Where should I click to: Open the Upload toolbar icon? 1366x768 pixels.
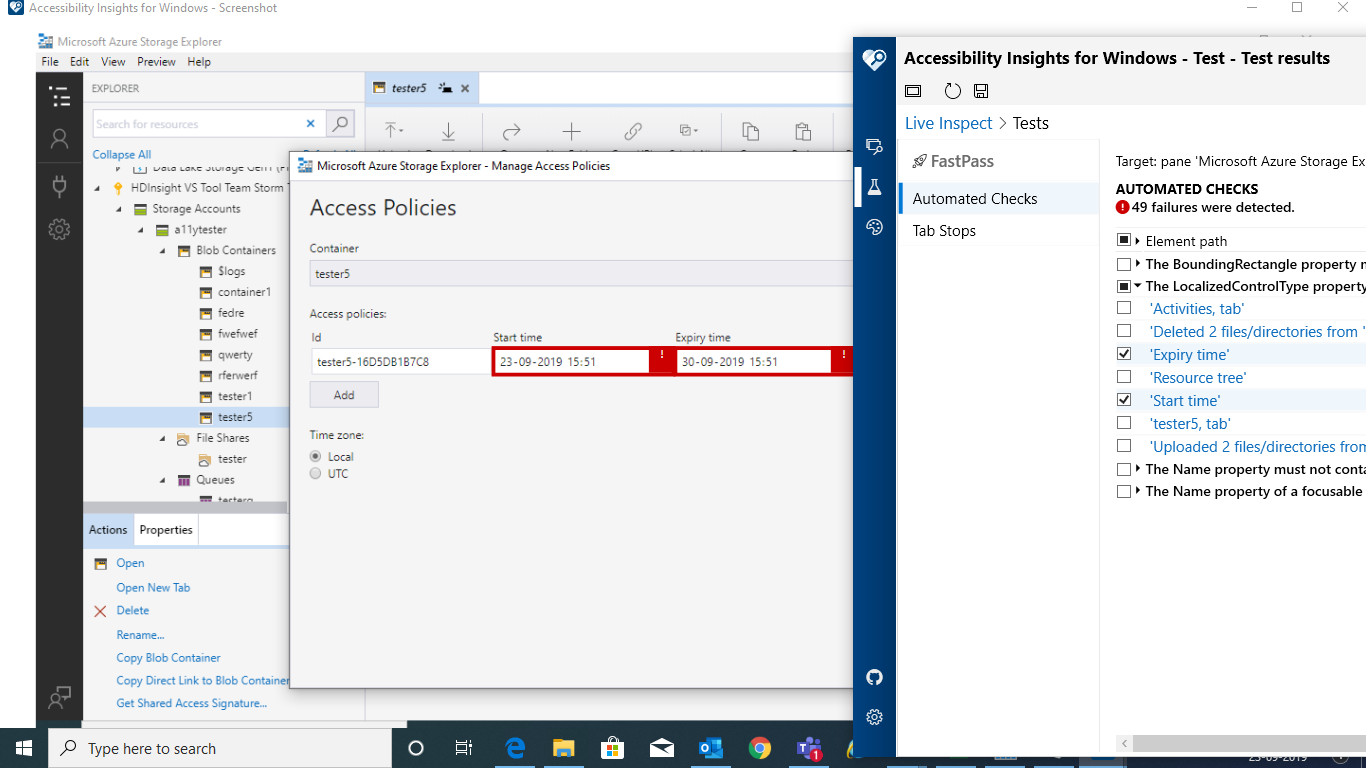(x=393, y=131)
